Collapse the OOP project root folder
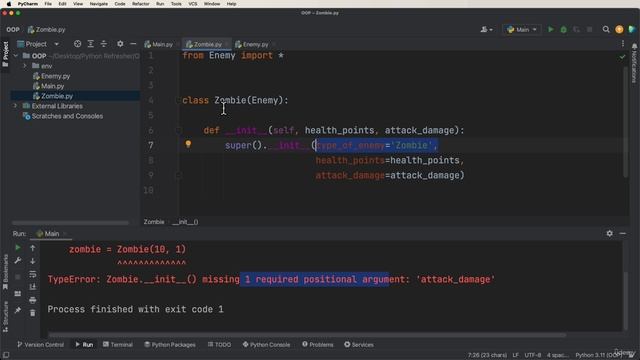The width and height of the screenshot is (640, 360). coord(16,56)
